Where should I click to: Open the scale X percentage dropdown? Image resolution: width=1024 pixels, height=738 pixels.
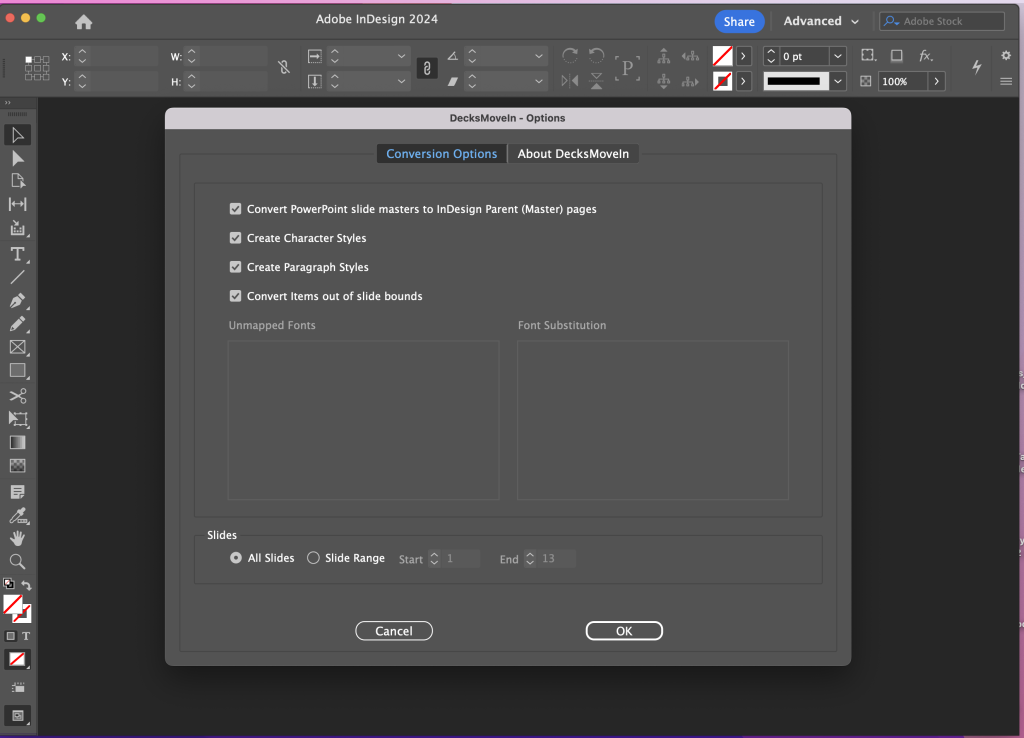pyautogui.click(x=402, y=57)
